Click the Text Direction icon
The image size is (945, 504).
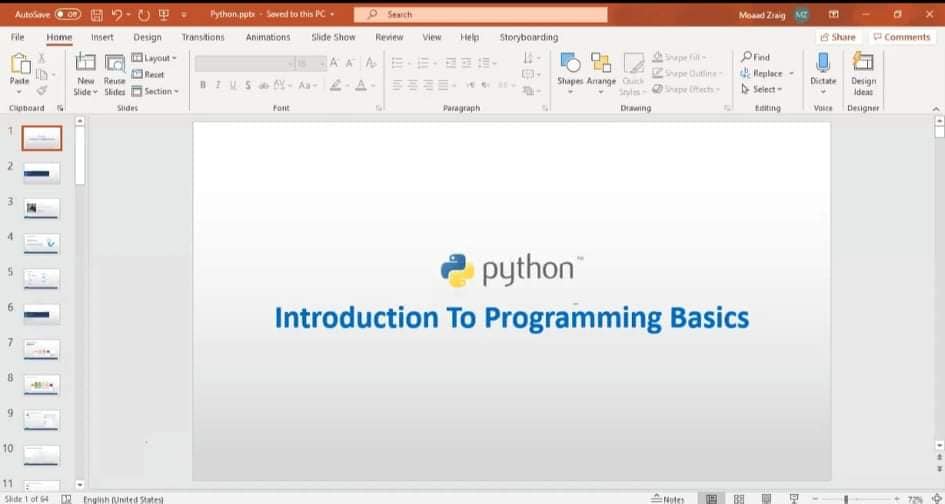click(x=530, y=58)
